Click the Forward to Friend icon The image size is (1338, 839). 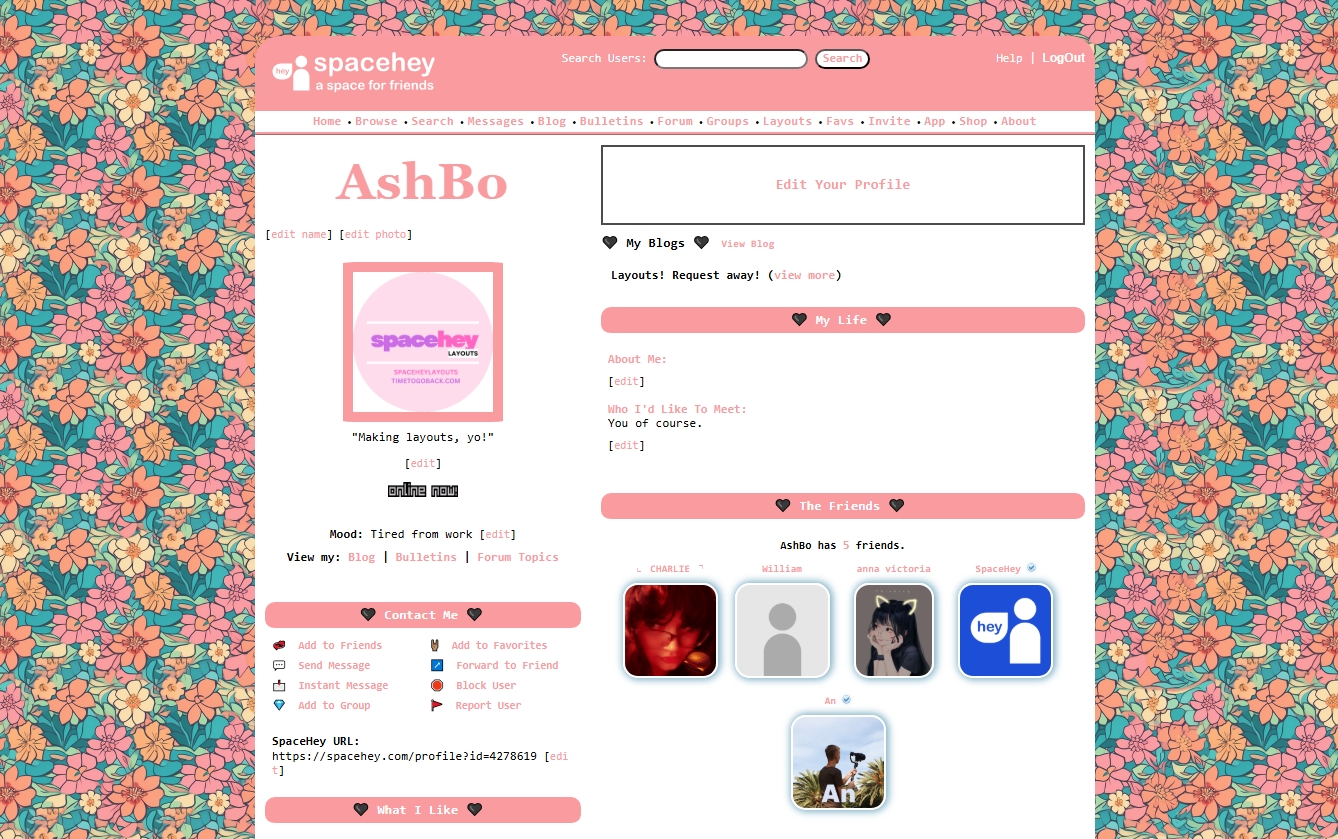tap(437, 665)
